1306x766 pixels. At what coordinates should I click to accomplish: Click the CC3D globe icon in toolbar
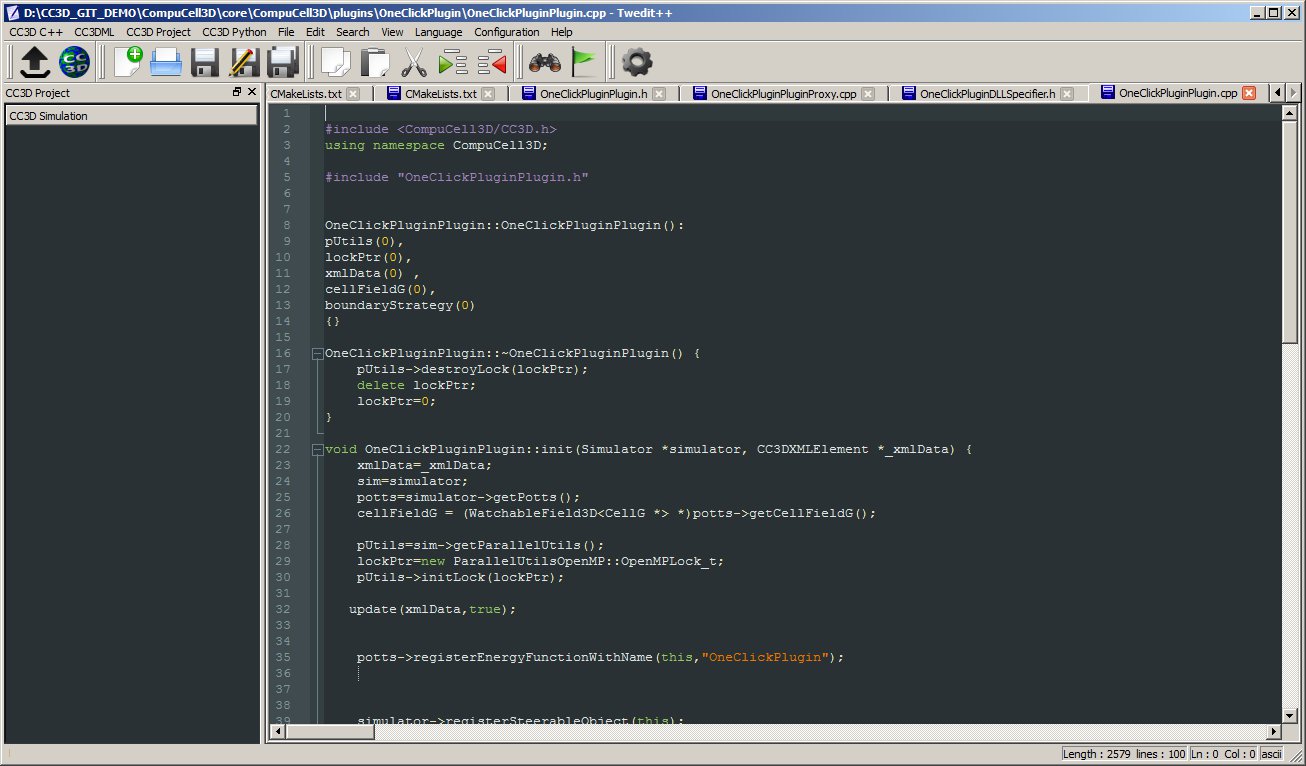(75, 63)
